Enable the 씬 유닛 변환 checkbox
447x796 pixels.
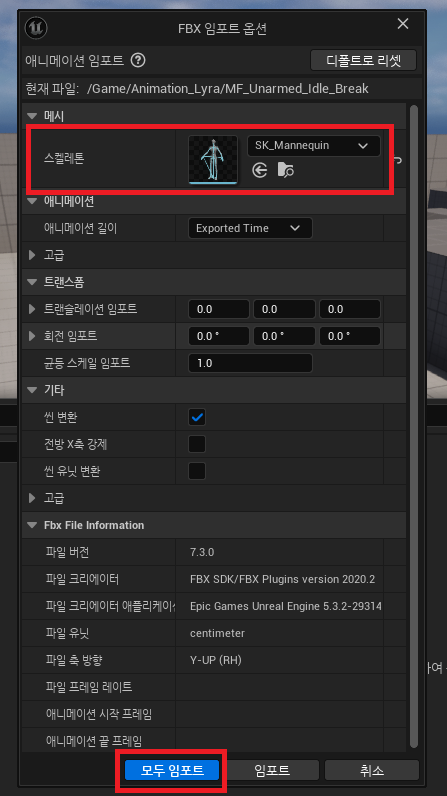[x=197, y=471]
